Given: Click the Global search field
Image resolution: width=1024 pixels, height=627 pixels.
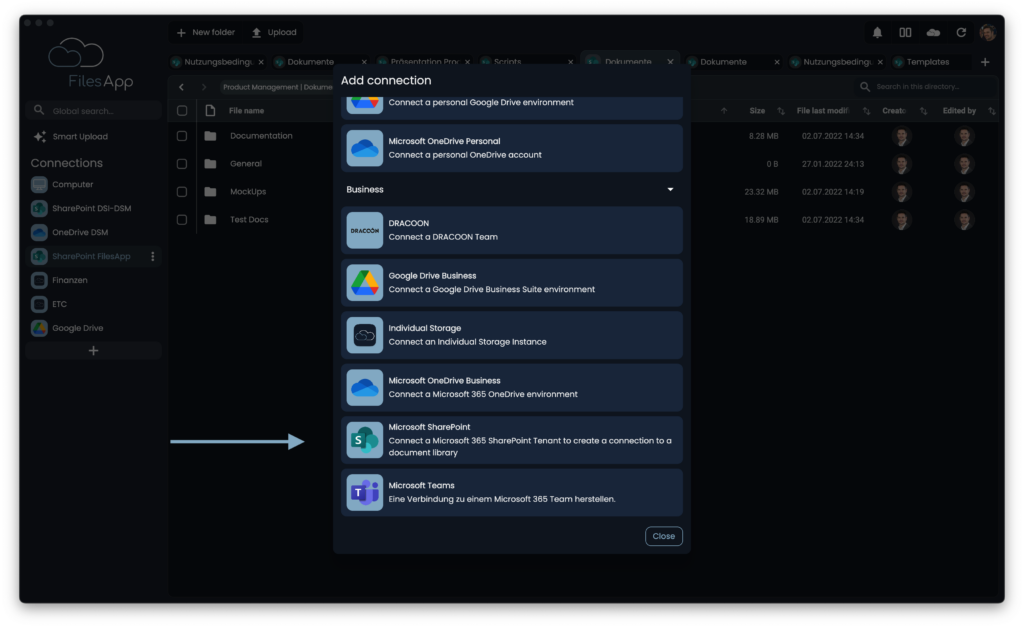Looking at the screenshot, I should click(94, 111).
